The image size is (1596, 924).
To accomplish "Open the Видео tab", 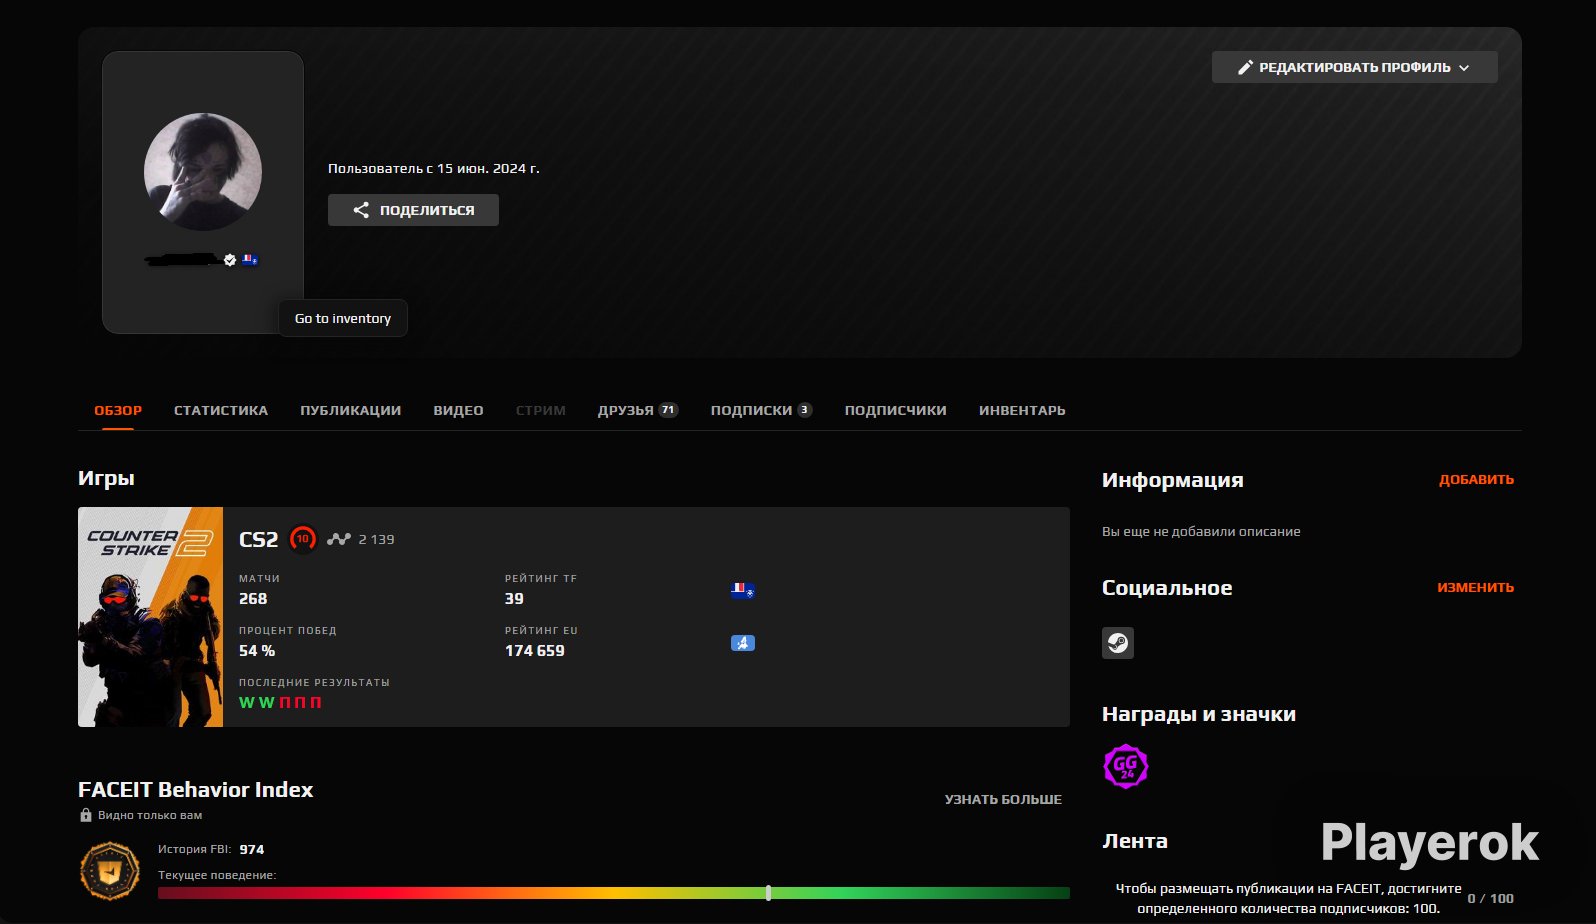I will [x=458, y=410].
